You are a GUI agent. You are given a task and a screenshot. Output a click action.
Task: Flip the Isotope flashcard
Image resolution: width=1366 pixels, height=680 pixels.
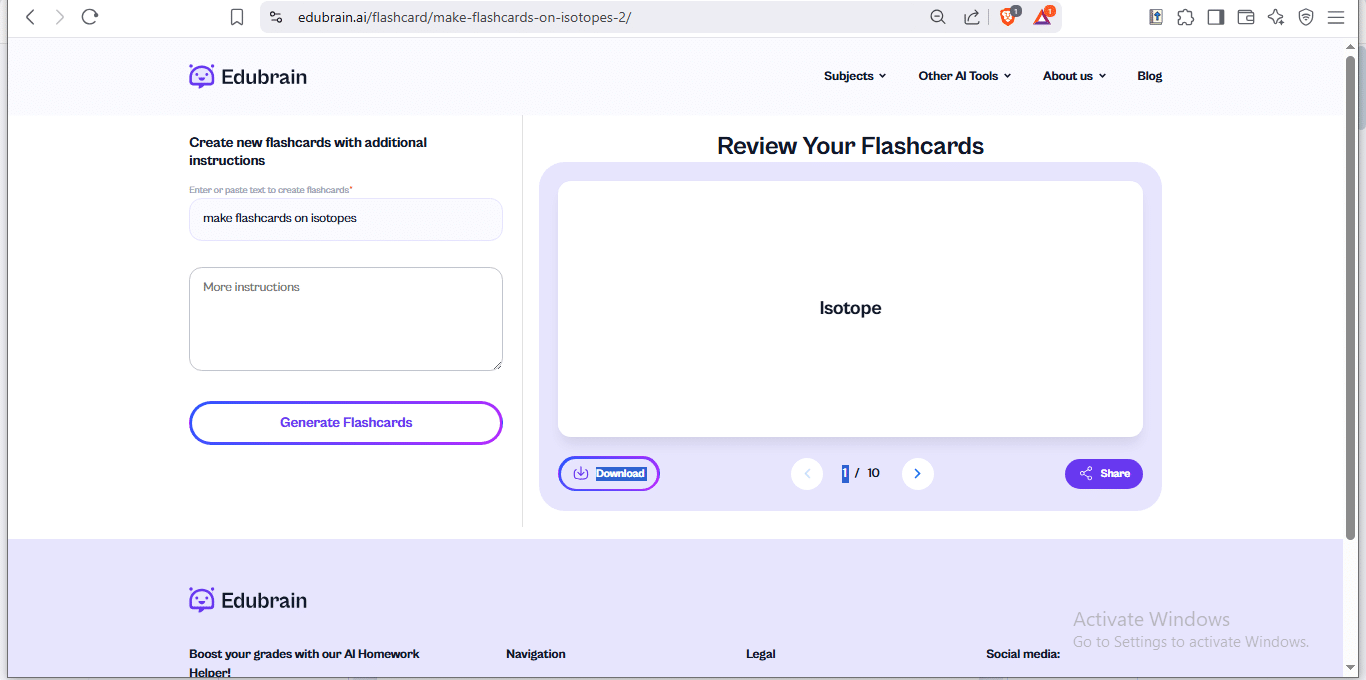pos(850,309)
